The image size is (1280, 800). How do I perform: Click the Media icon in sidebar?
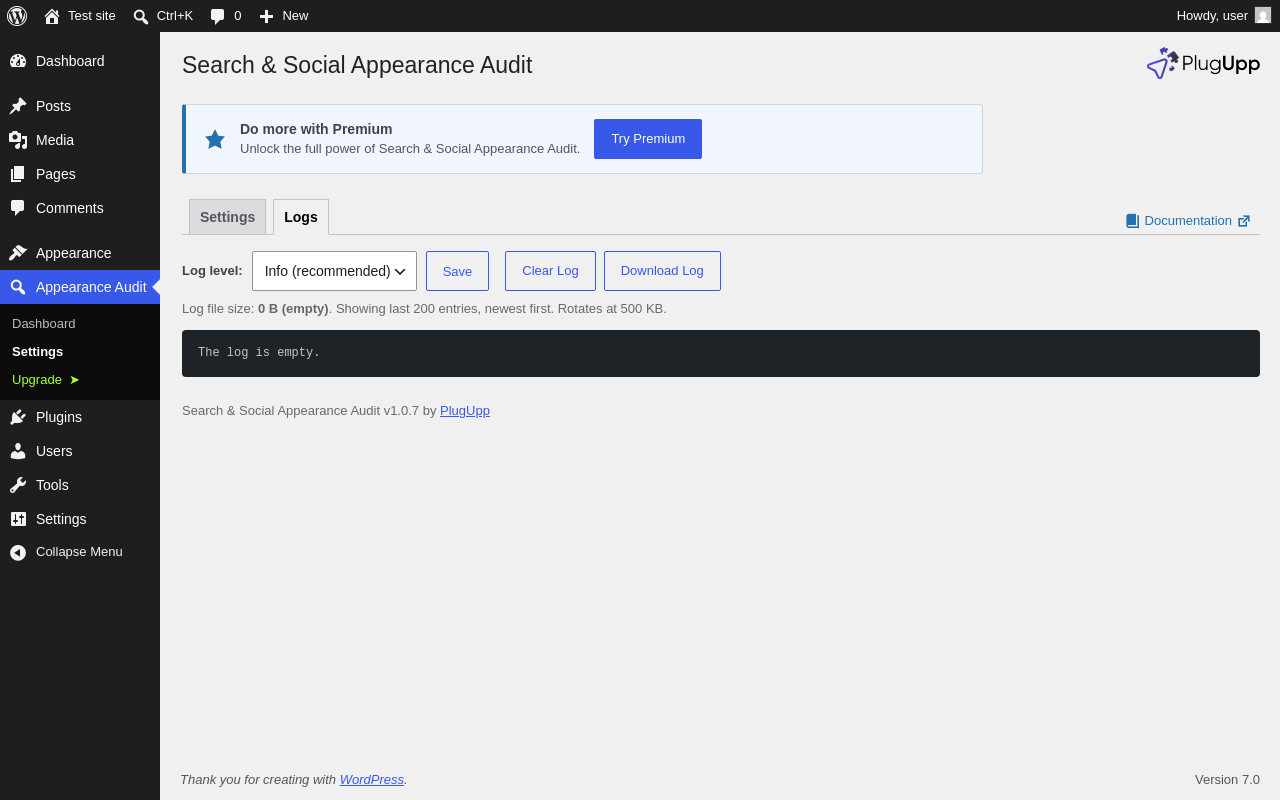(x=18, y=140)
